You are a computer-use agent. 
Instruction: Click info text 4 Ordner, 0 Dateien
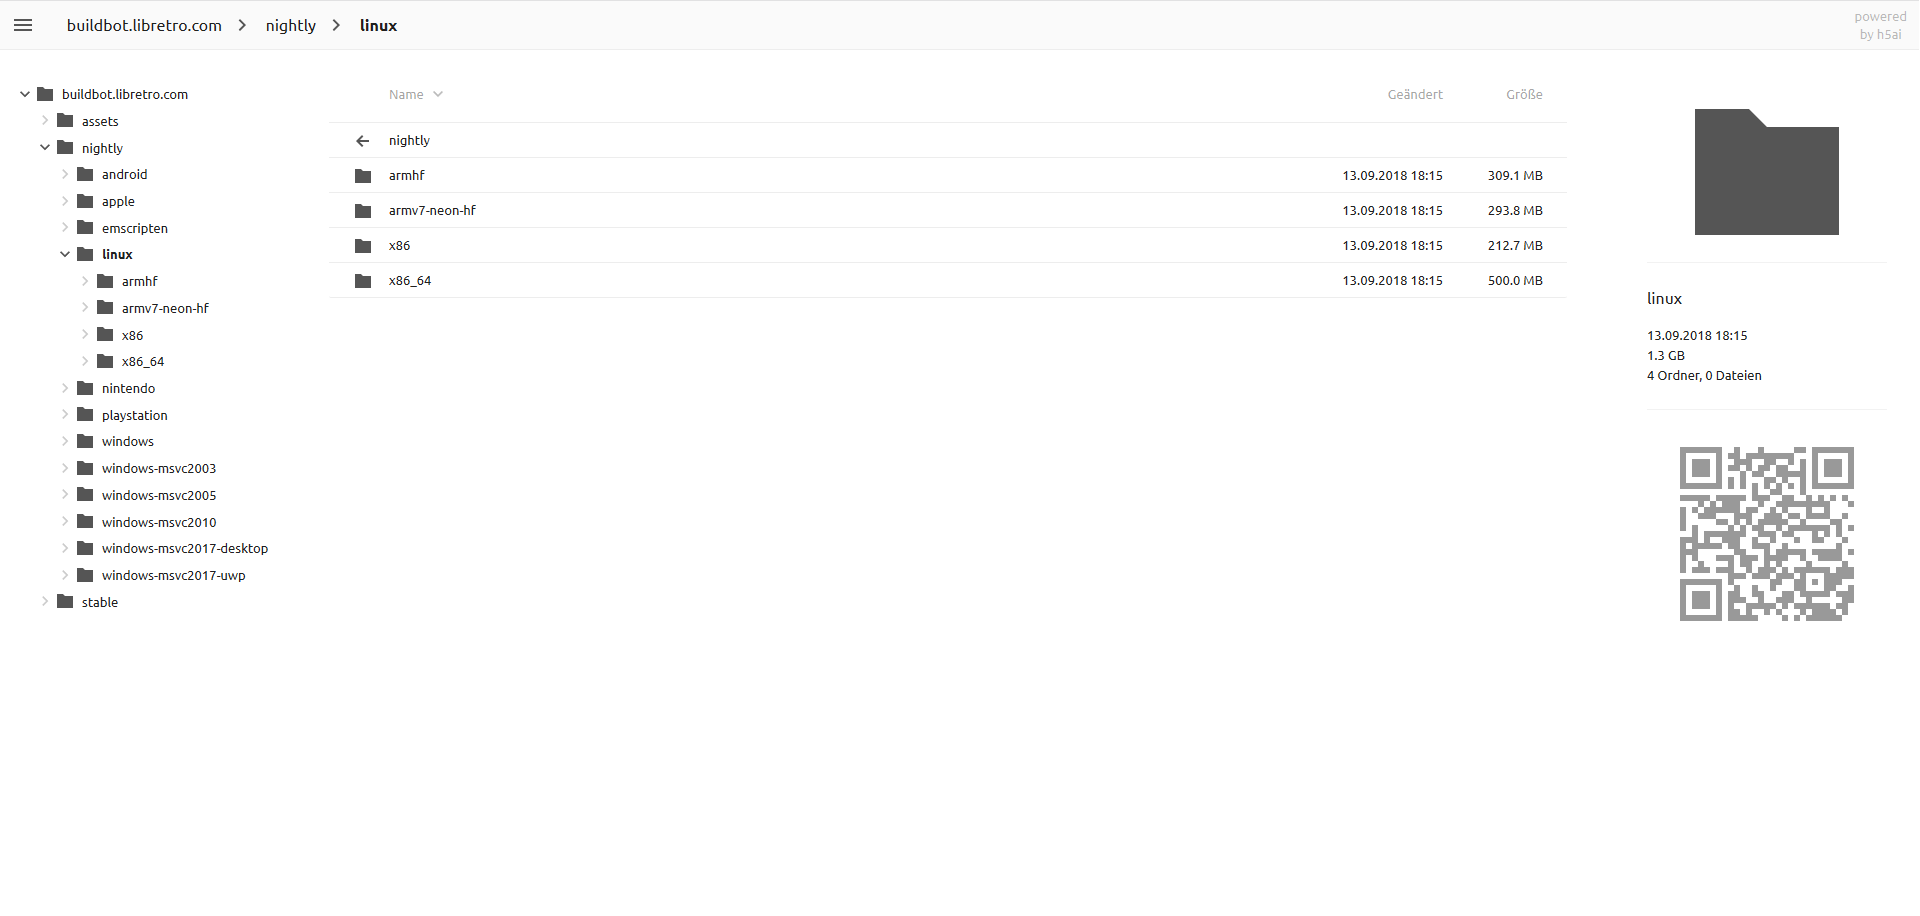click(1704, 375)
